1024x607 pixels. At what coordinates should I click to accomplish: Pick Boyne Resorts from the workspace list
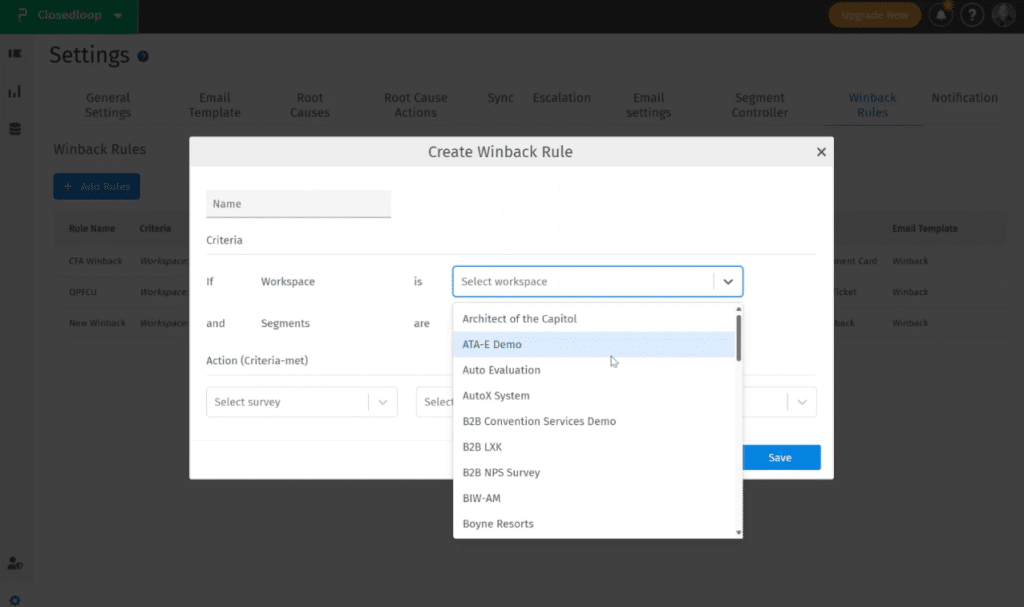pos(498,524)
